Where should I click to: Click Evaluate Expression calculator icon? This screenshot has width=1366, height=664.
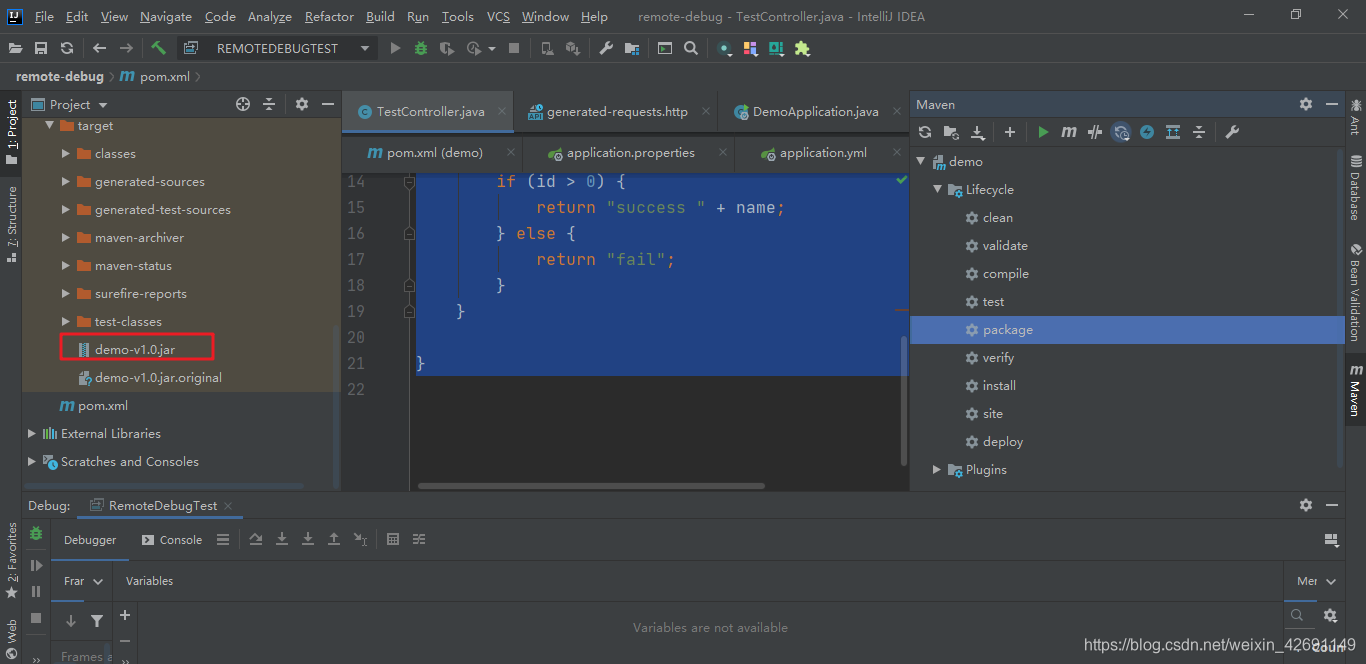click(393, 539)
